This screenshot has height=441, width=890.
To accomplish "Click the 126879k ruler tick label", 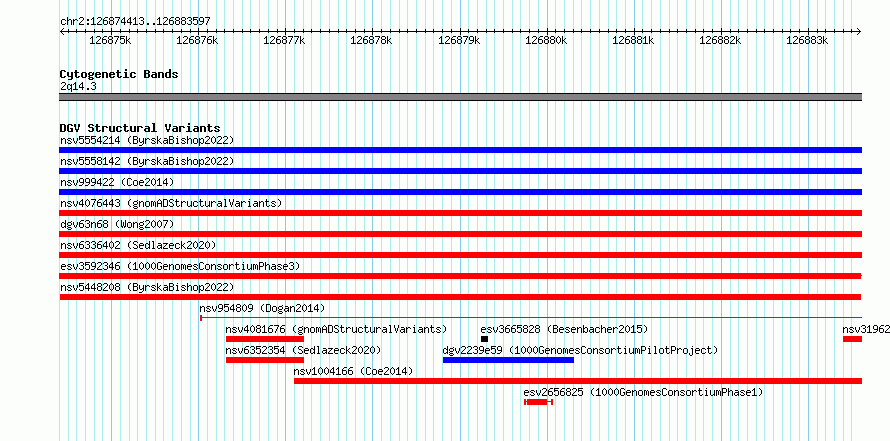I will pos(459,41).
